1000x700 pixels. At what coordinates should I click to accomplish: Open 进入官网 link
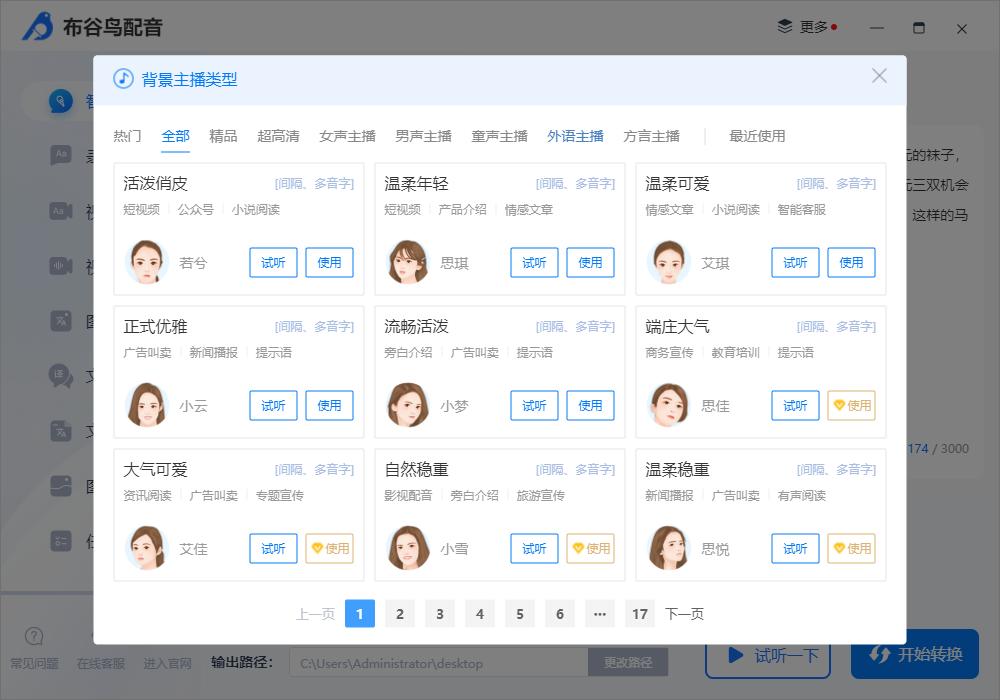pos(167,664)
